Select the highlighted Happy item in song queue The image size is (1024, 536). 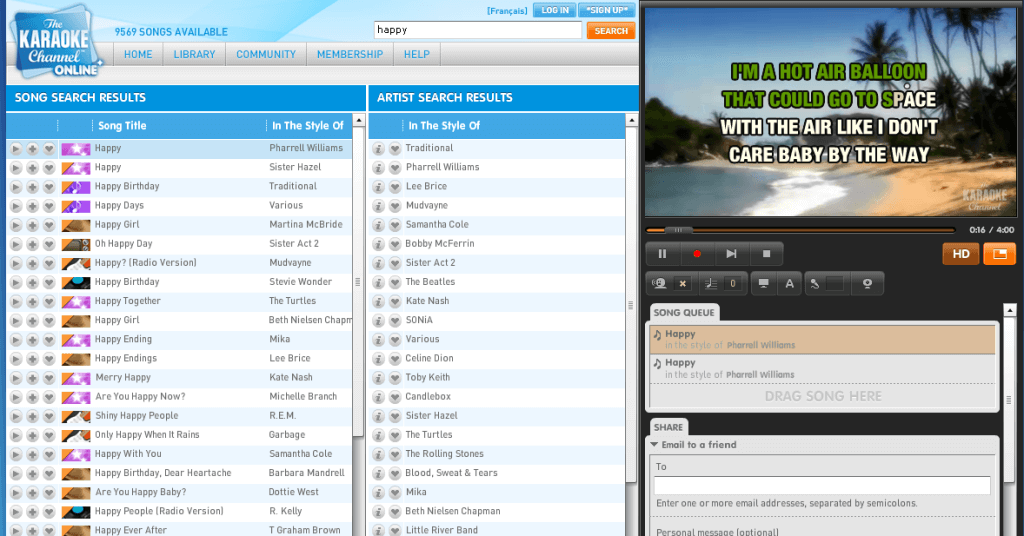[x=822, y=339]
